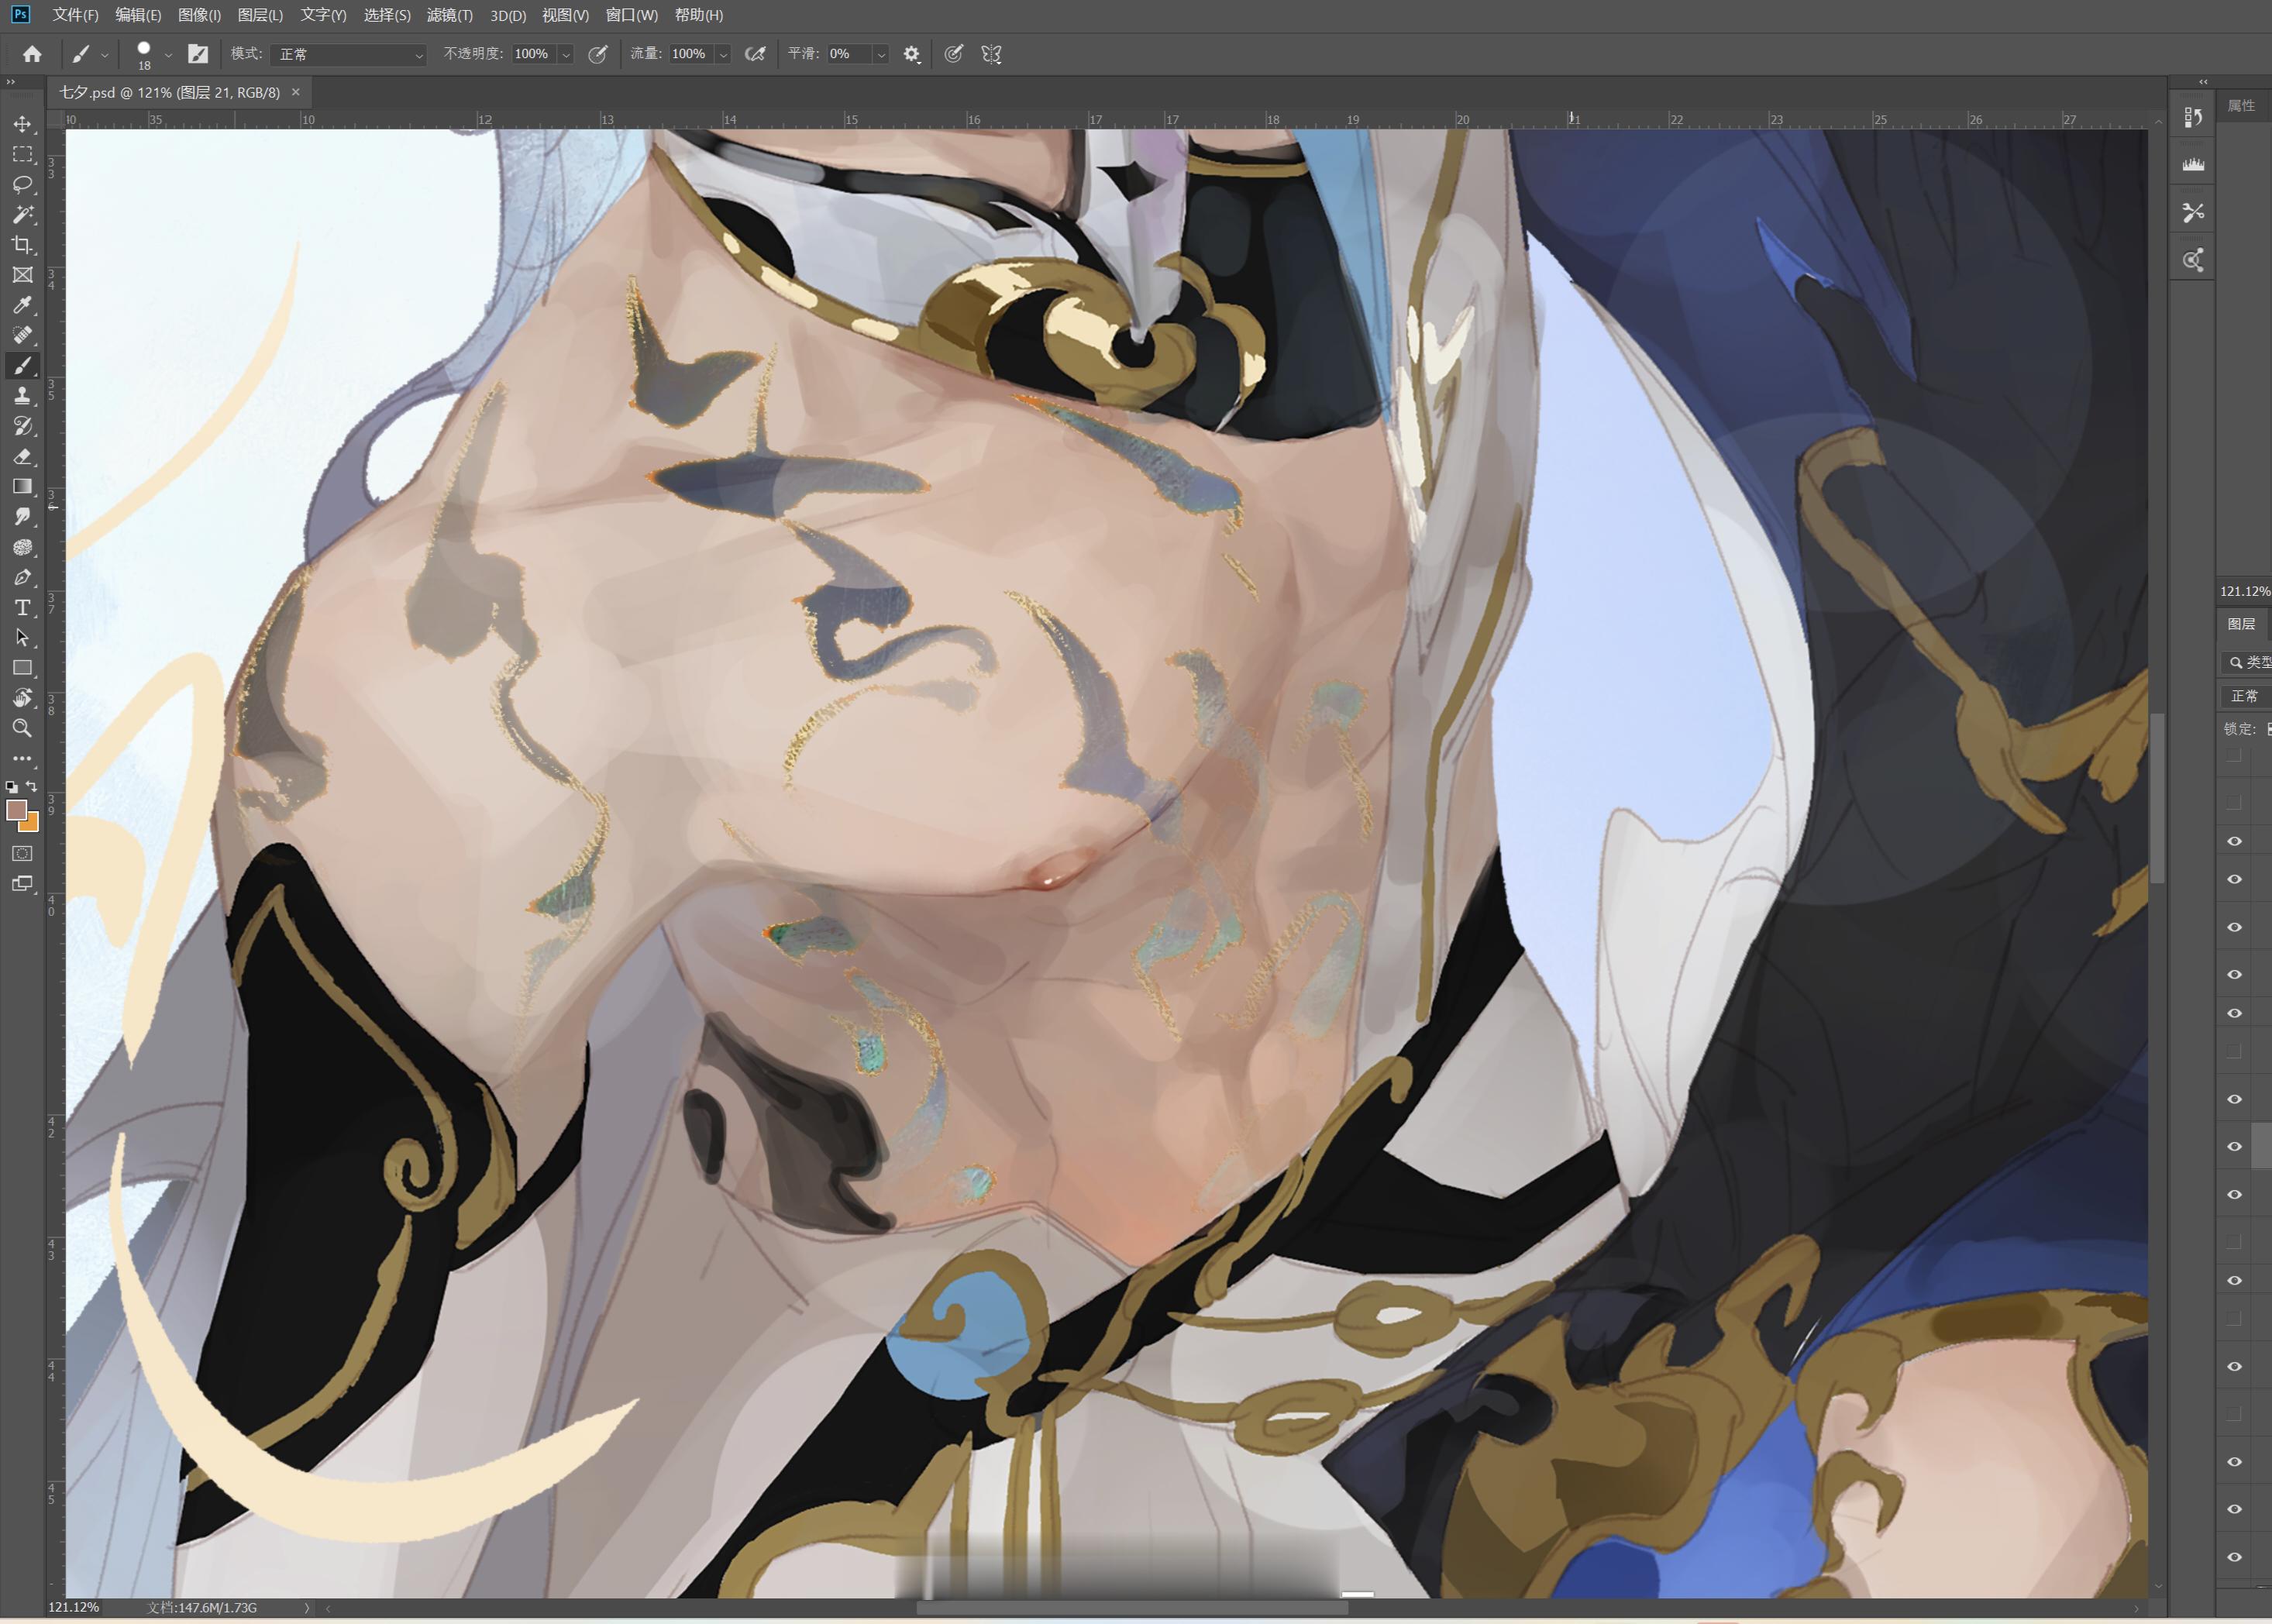The image size is (2272, 1624).
Task: Switch to the 属性 panel tab
Action: click(x=2241, y=106)
